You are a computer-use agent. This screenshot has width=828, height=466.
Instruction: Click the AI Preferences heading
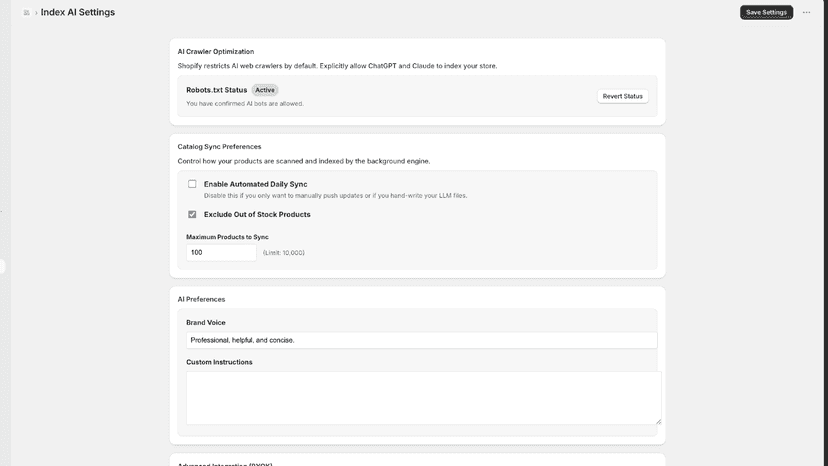201,300
